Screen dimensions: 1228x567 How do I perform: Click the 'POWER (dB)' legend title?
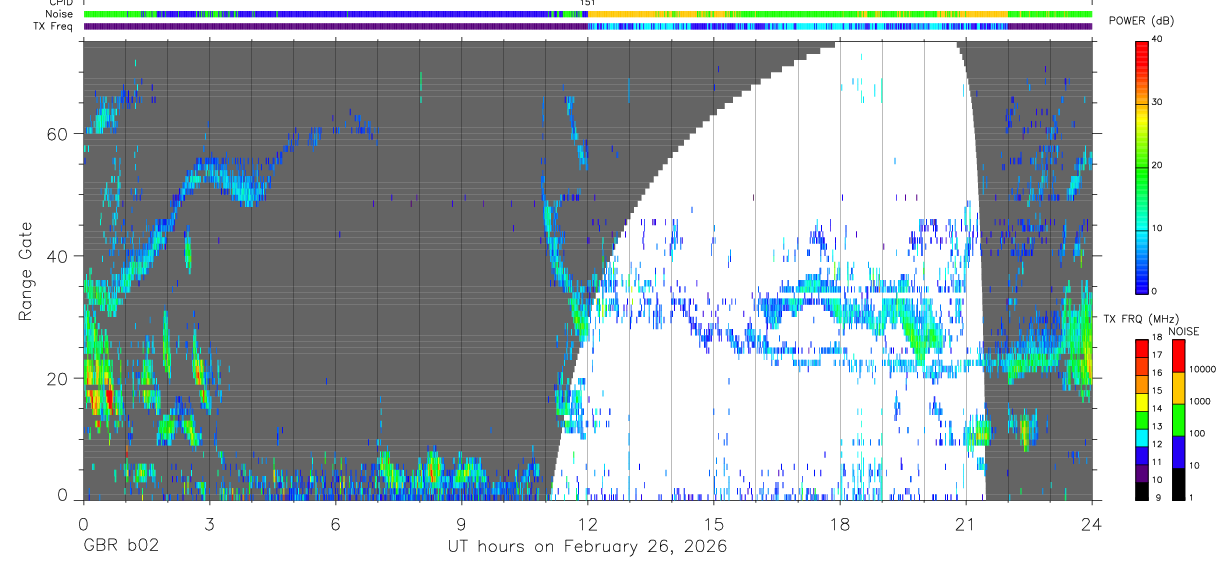point(1141,21)
